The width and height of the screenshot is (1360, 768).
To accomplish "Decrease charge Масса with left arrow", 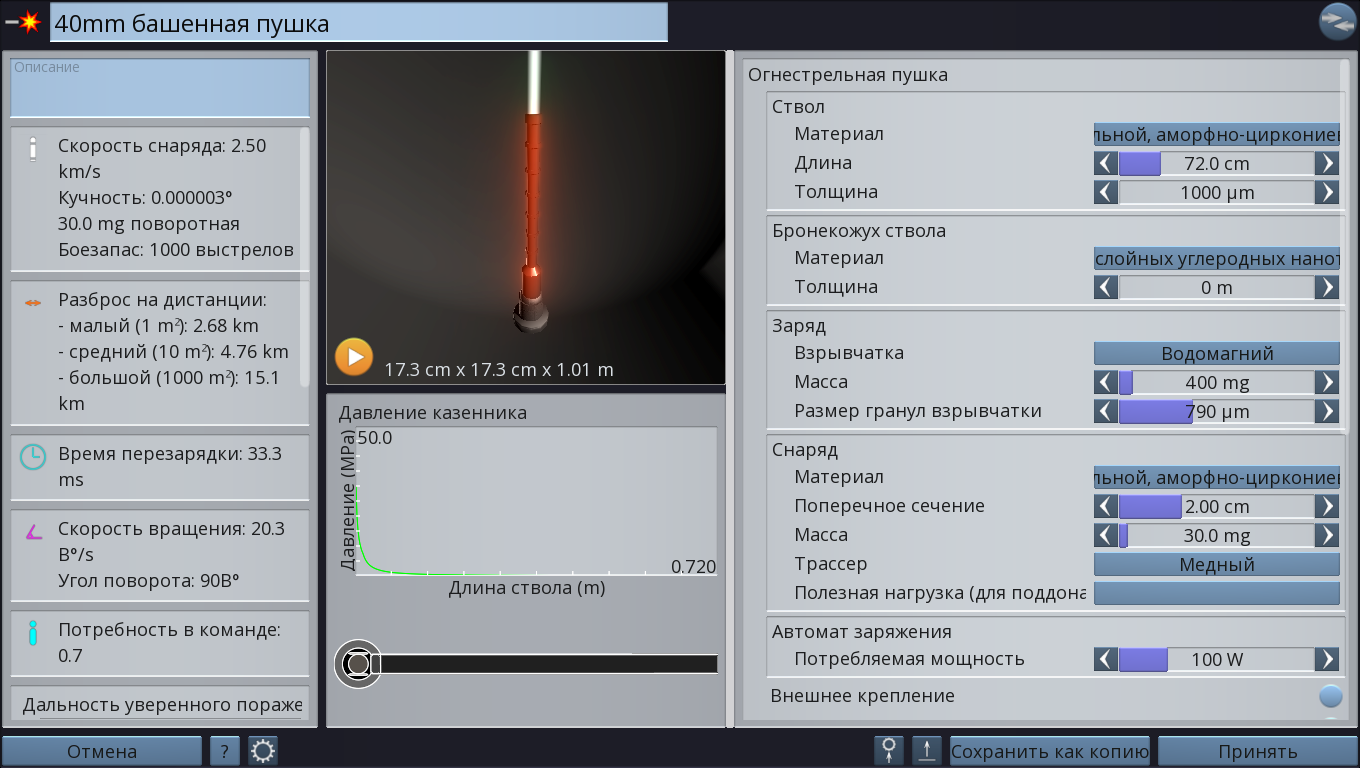I will [1105, 382].
